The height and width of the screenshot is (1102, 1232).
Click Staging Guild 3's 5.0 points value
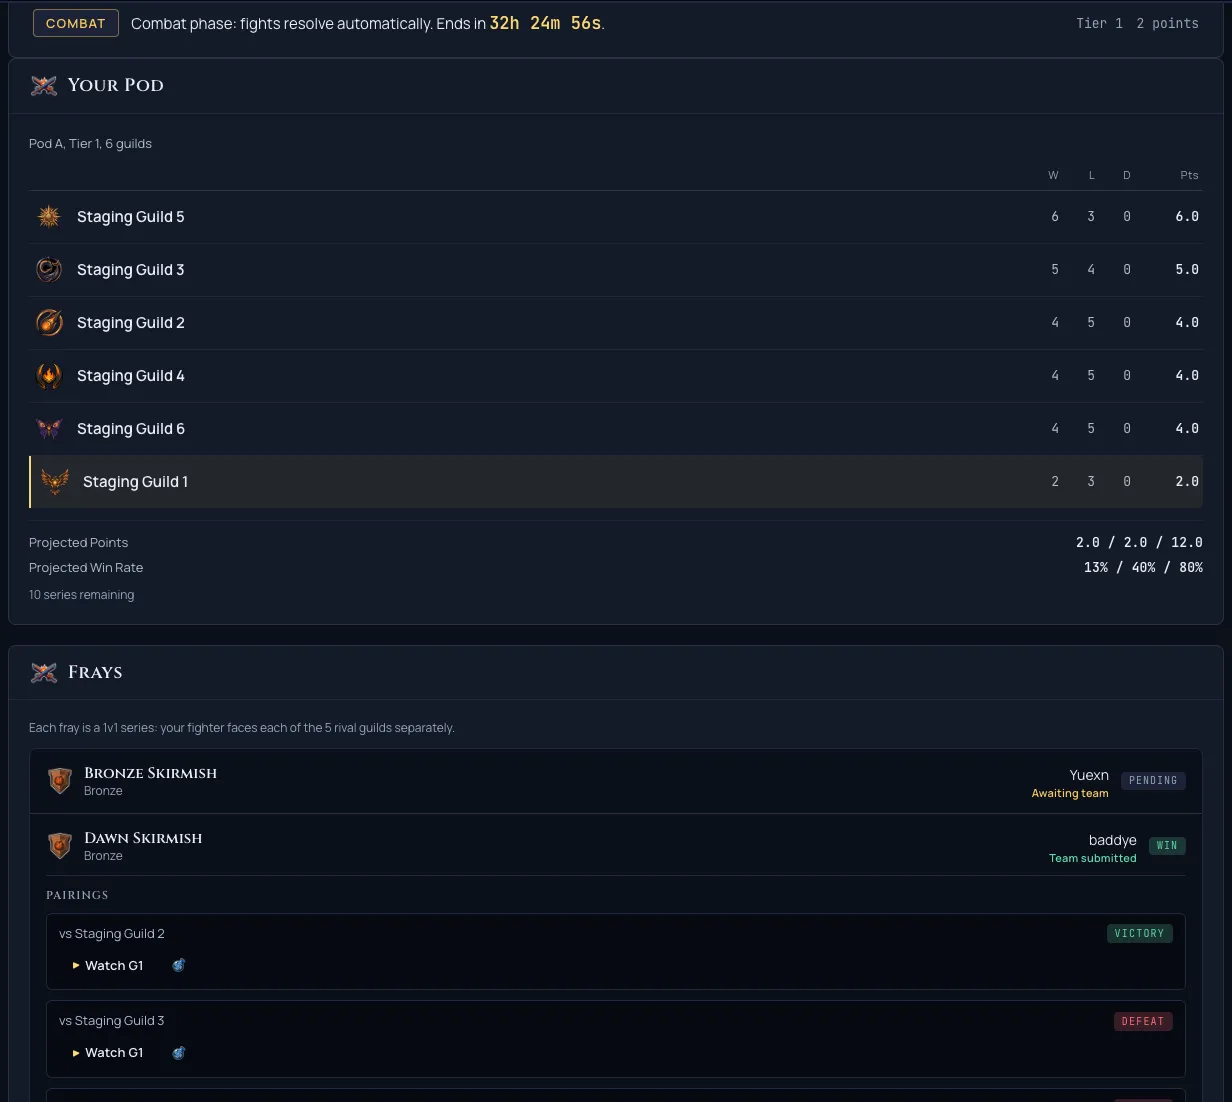pyautogui.click(x=1187, y=269)
